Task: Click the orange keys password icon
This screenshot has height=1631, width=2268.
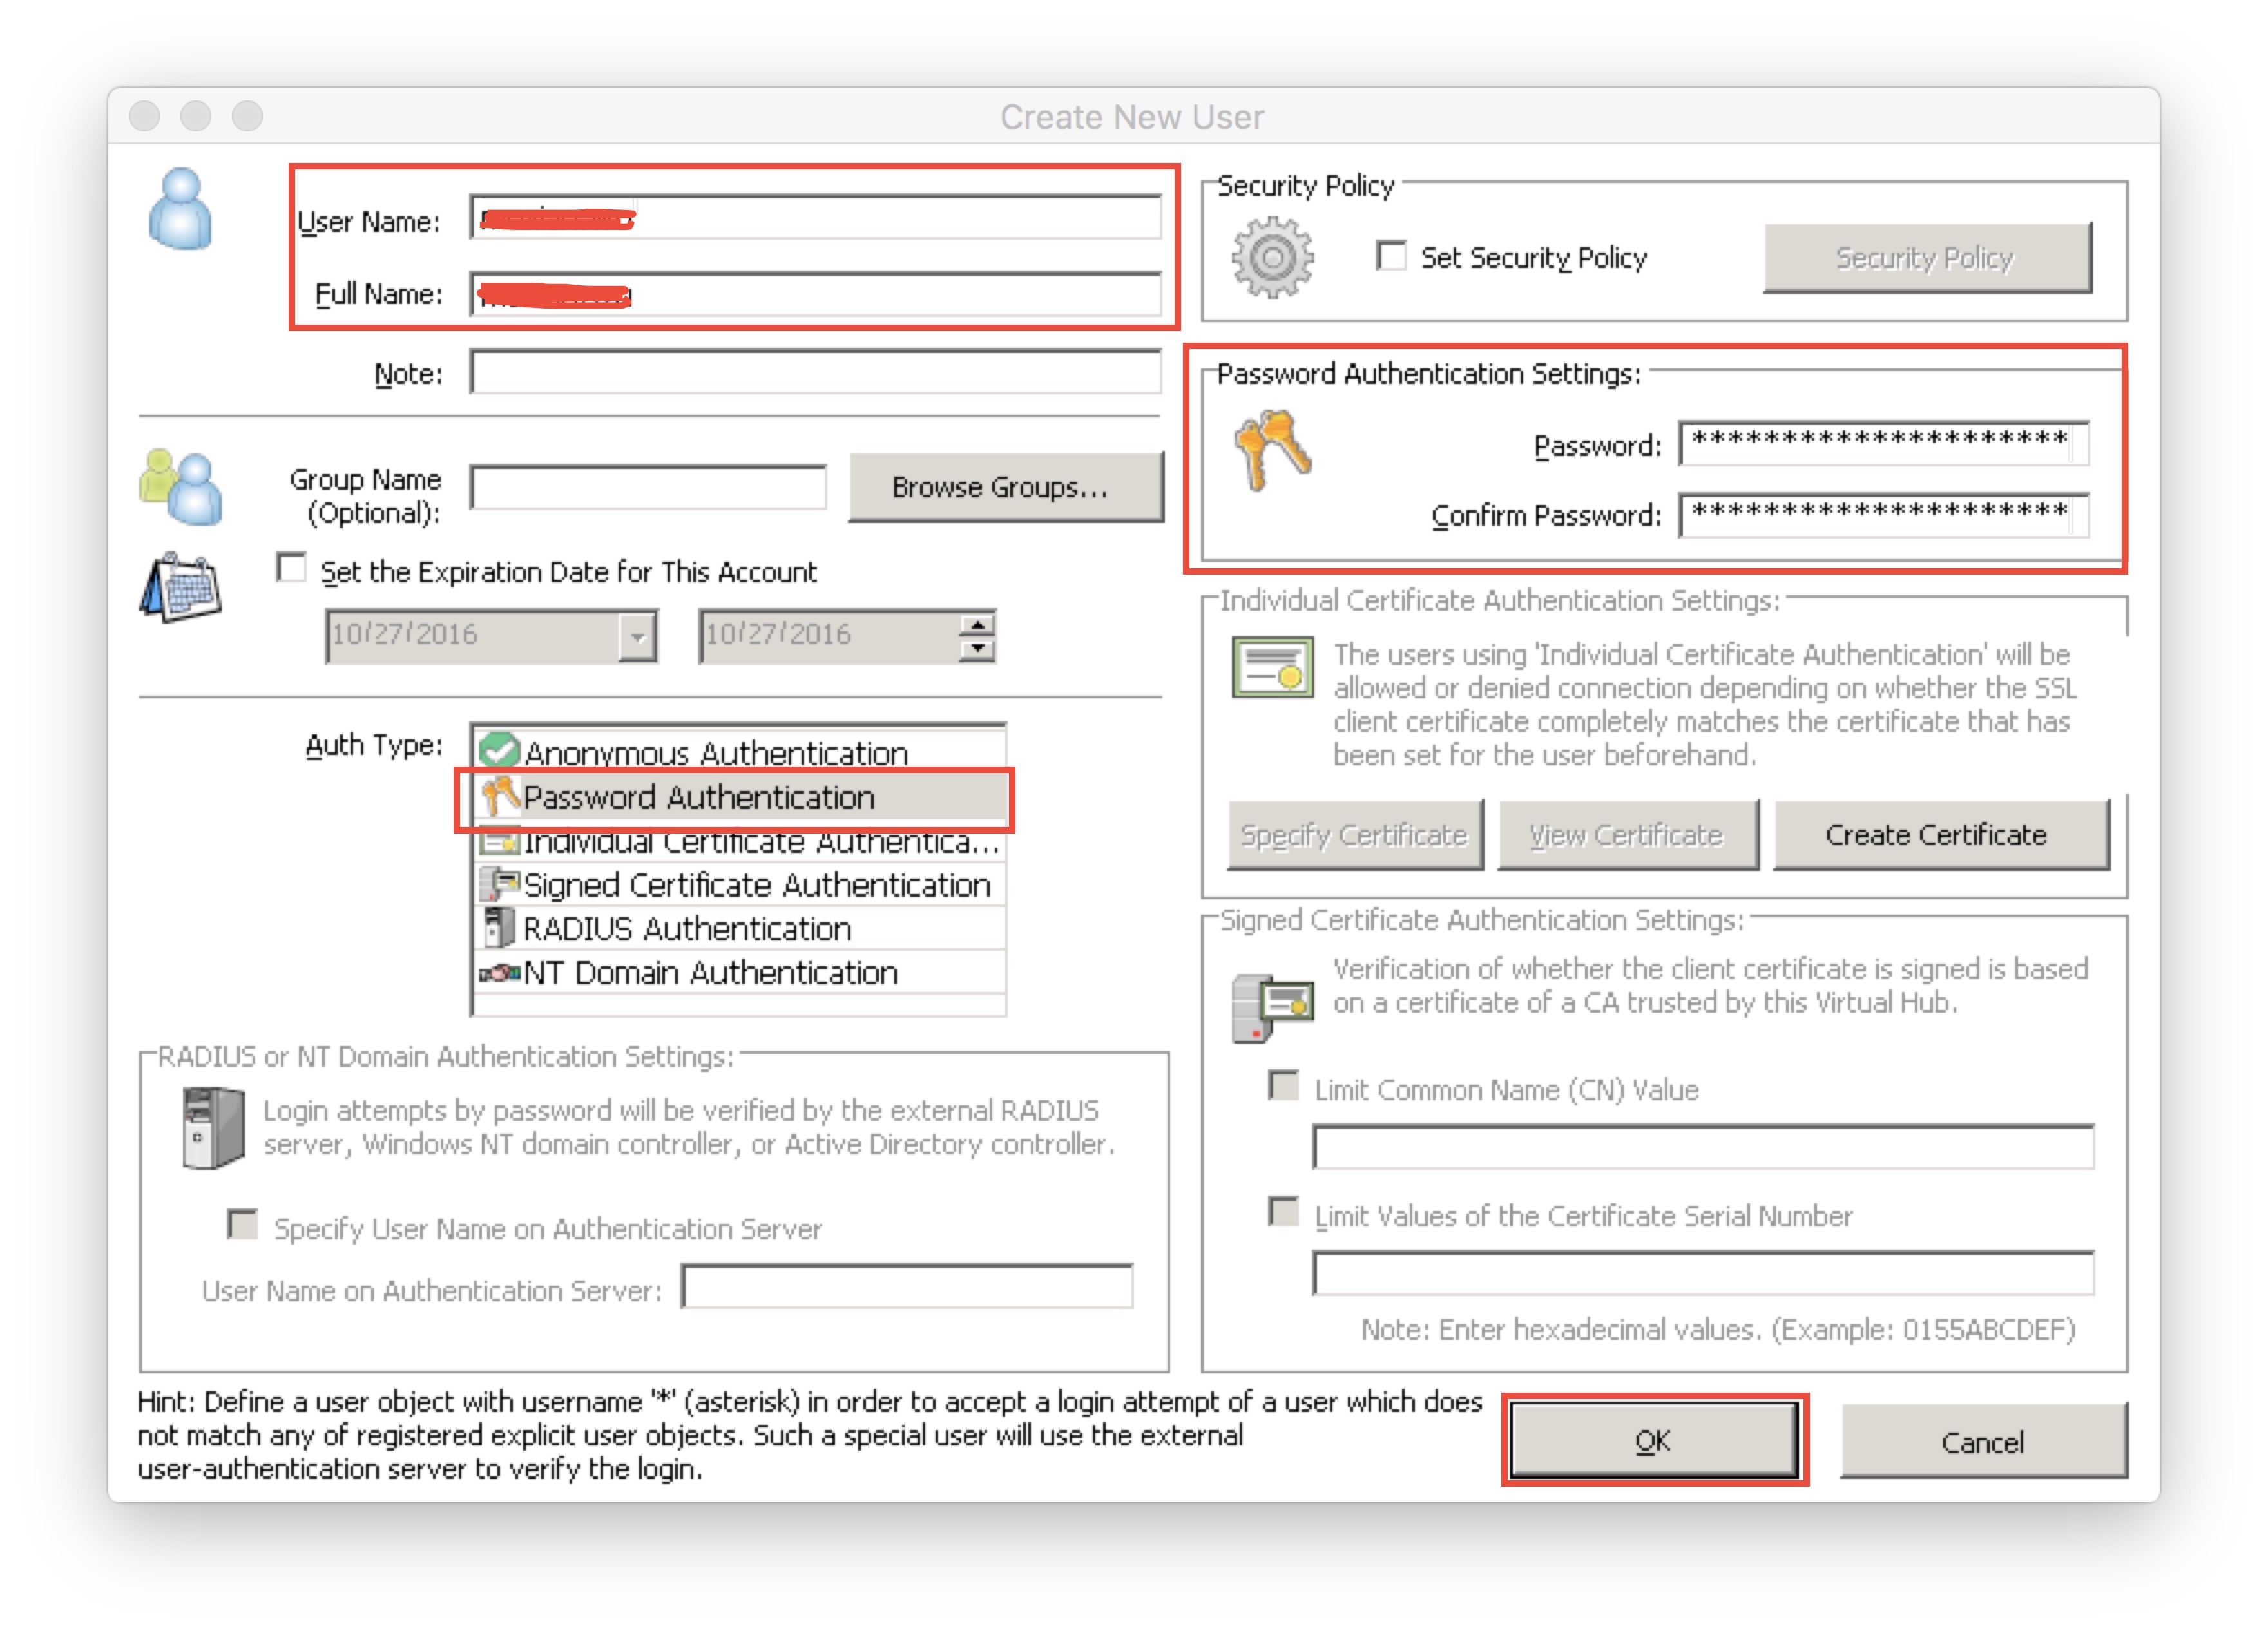Action: [x=1272, y=449]
